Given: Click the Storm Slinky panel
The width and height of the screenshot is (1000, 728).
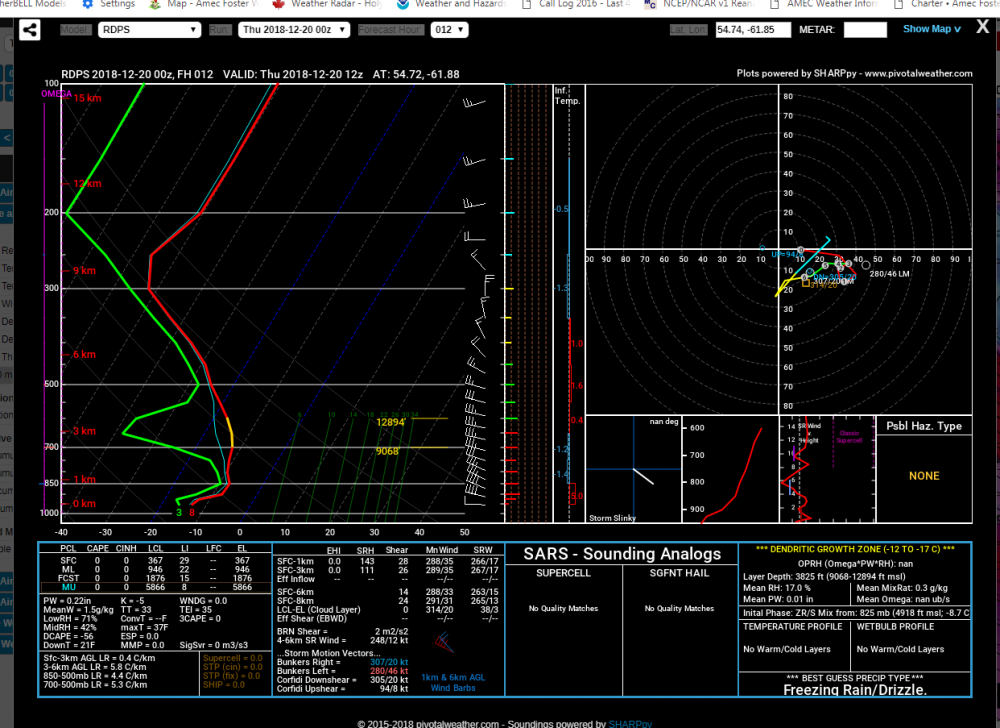Looking at the screenshot, I should point(633,469).
